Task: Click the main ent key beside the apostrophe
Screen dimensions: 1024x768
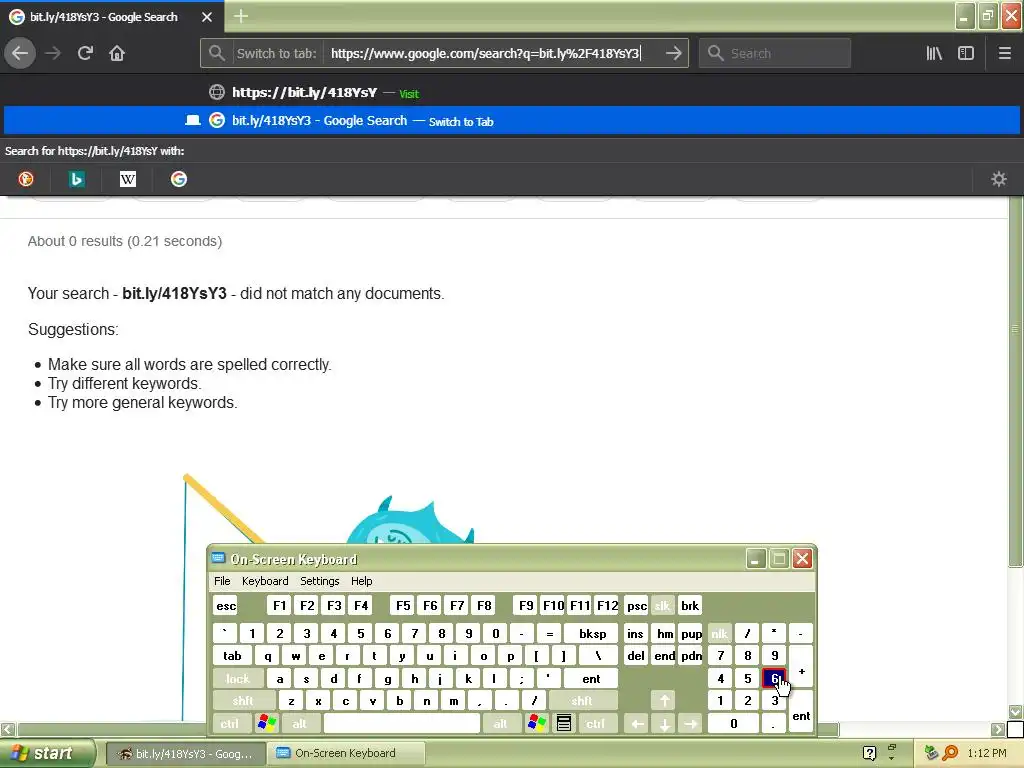Action: coord(591,679)
